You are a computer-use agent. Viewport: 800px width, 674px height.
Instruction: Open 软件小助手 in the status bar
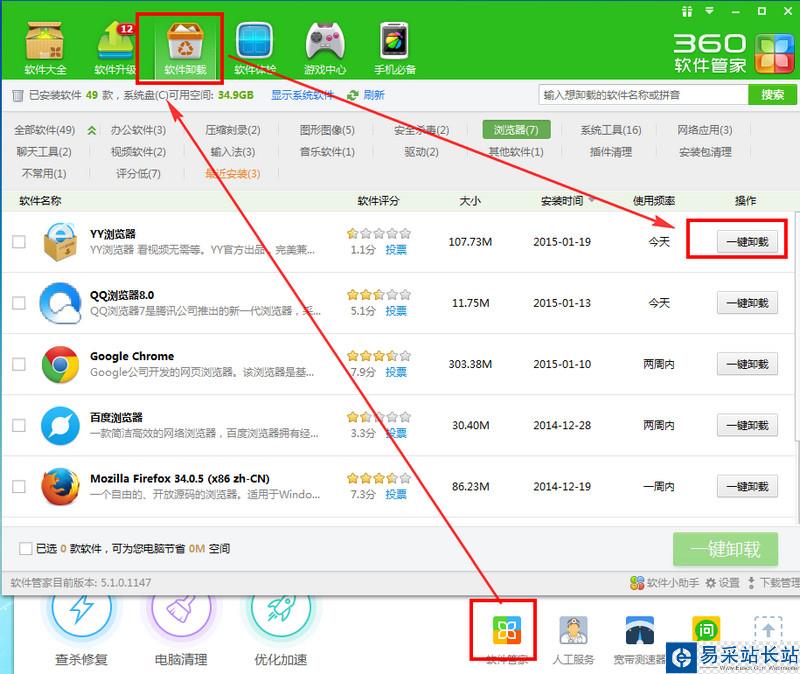(664, 583)
